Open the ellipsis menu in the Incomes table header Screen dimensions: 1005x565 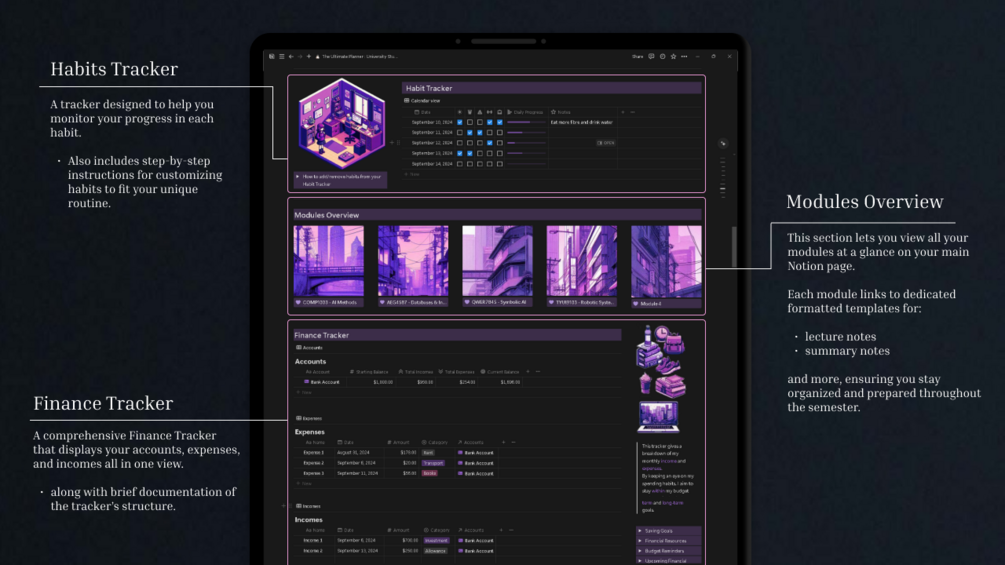point(511,530)
